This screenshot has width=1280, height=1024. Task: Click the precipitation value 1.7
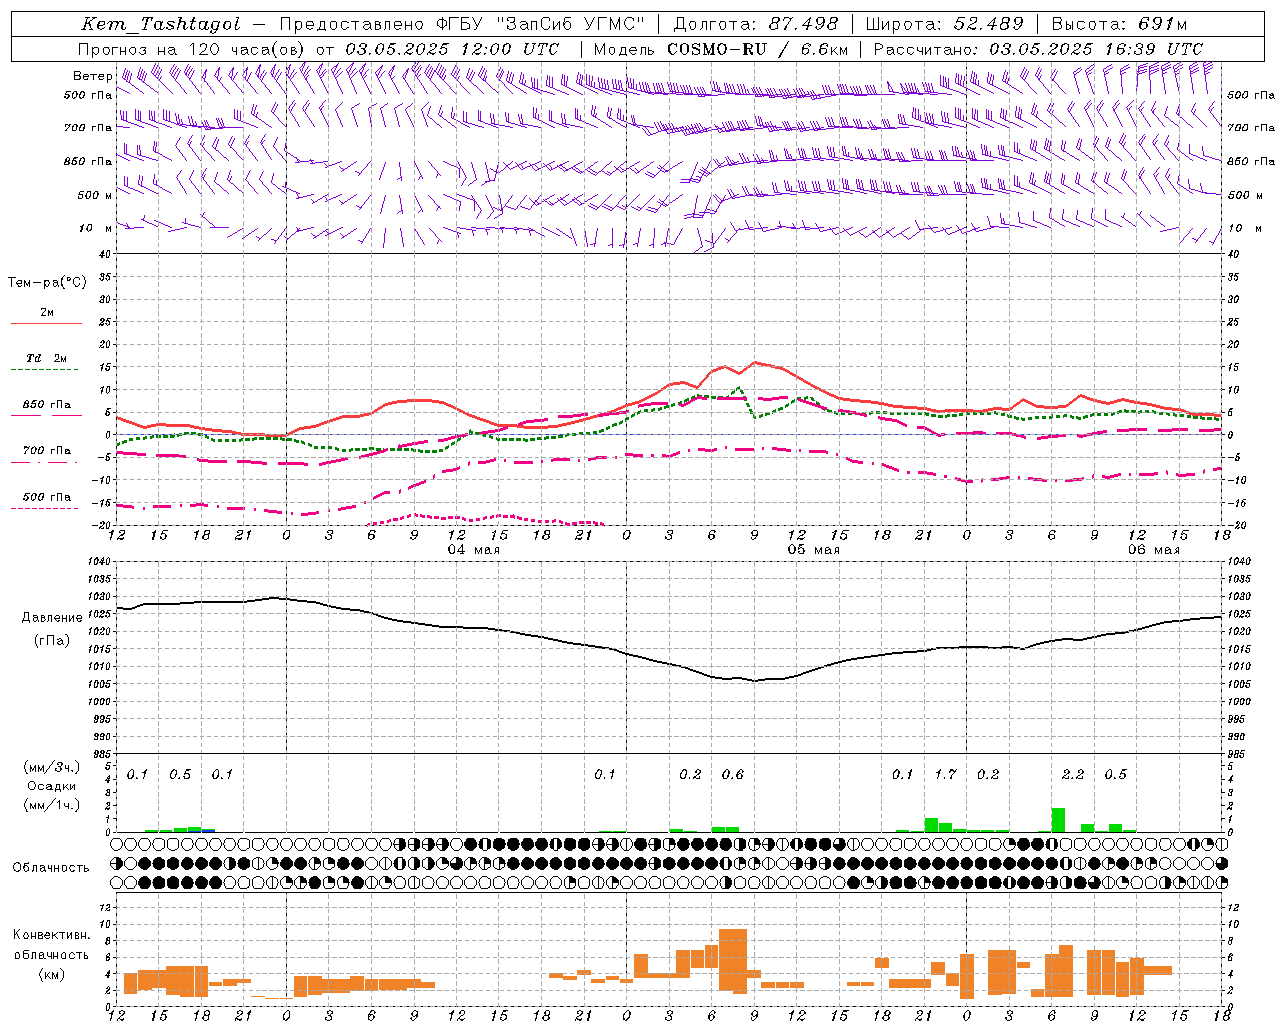tap(945, 774)
